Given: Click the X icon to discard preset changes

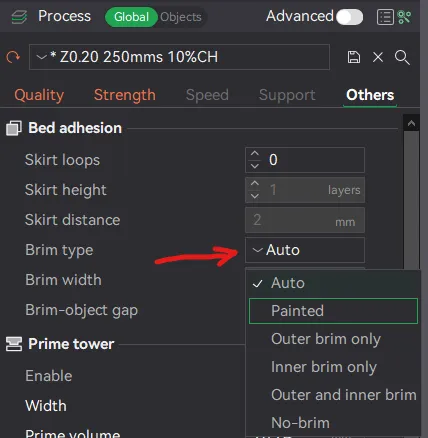Looking at the screenshot, I should 378,57.
